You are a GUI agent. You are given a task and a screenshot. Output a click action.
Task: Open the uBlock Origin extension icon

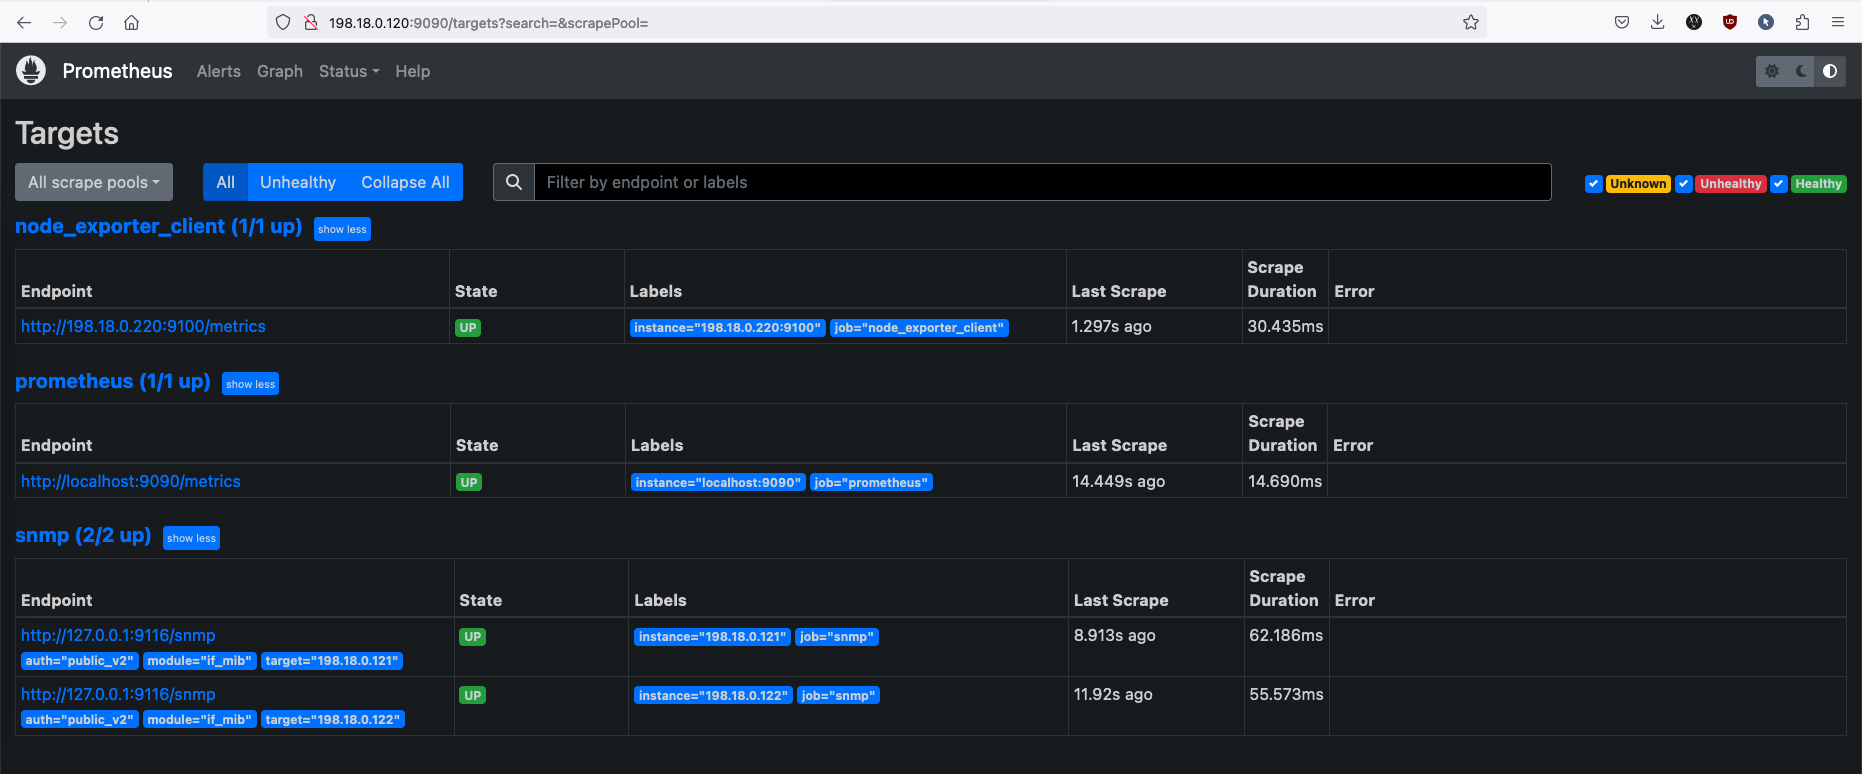[x=1730, y=22]
